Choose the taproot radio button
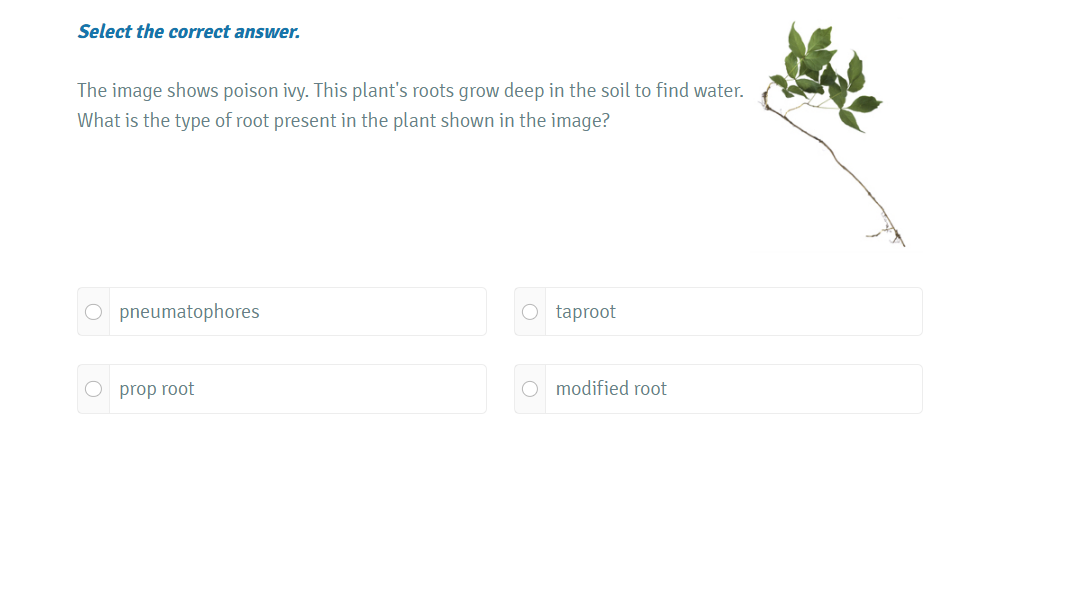This screenshot has width=1069, height=600. click(530, 312)
